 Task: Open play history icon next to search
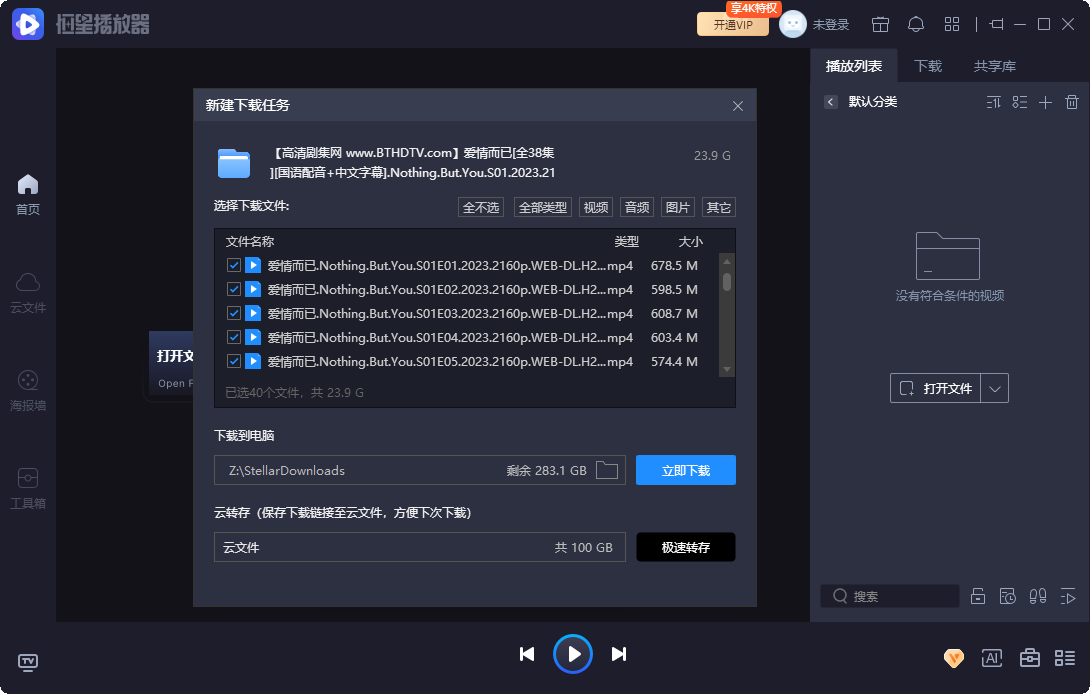click(1008, 595)
